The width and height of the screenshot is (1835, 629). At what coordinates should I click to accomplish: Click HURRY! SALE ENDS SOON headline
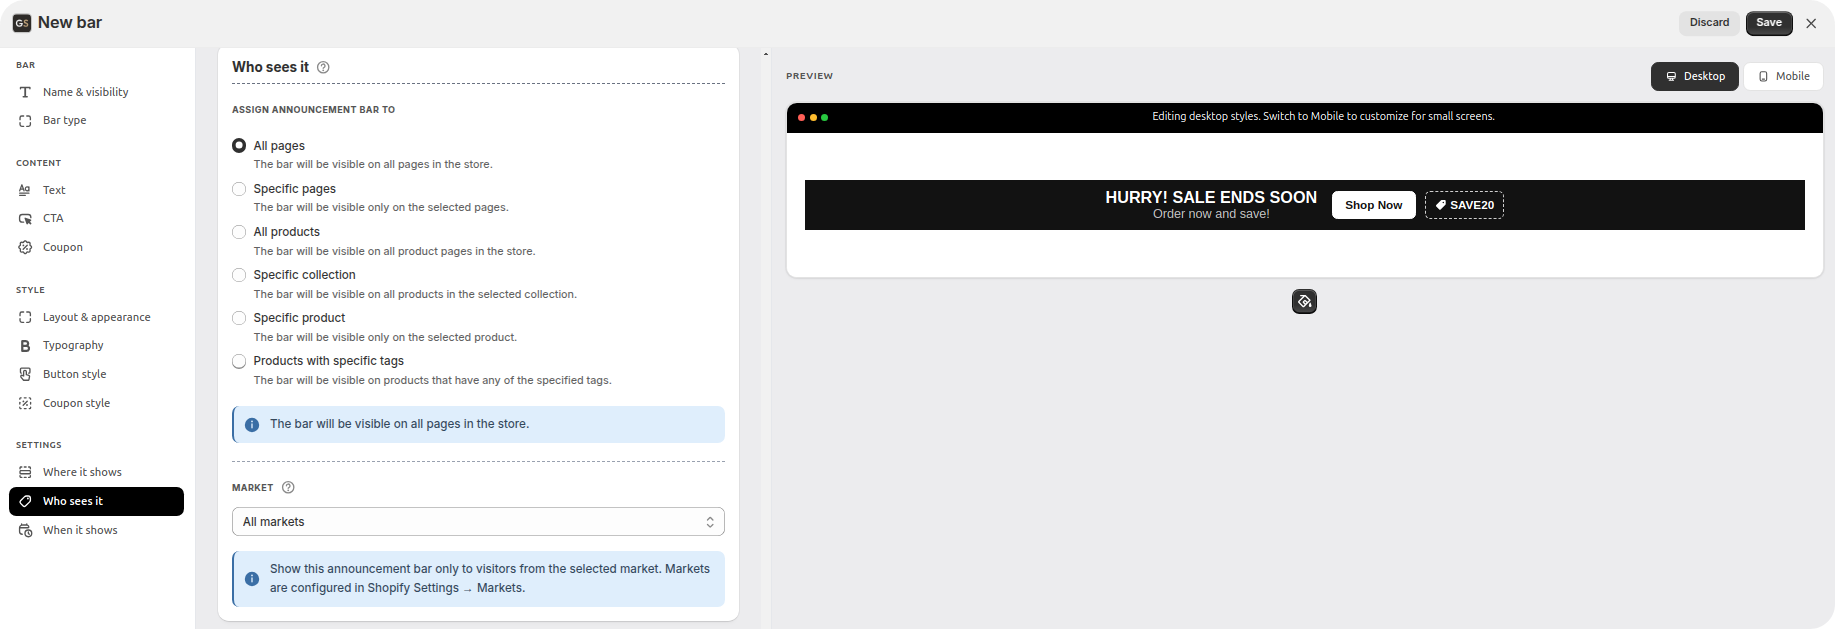[1211, 197]
